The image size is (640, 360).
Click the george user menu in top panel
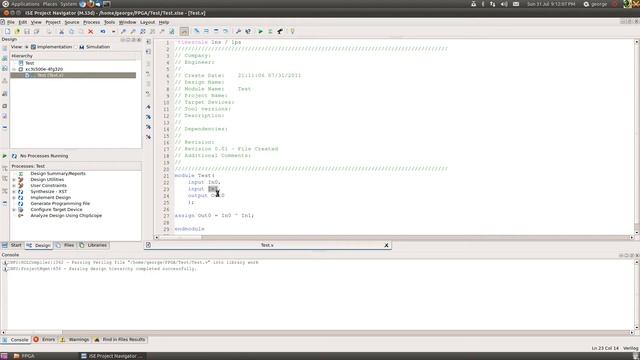point(596,4)
